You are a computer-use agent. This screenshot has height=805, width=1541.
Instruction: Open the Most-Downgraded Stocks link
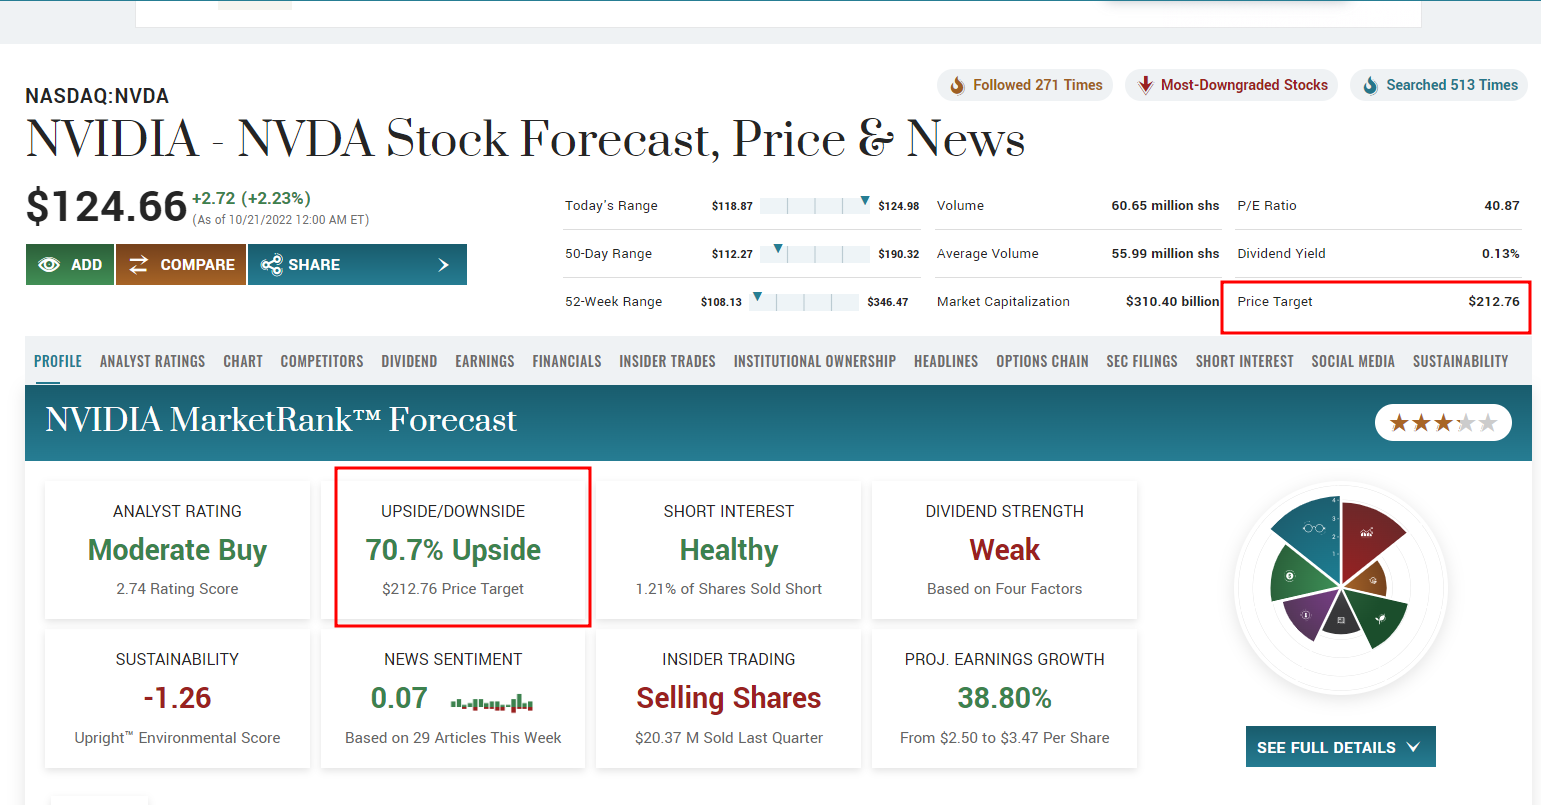[1232, 86]
